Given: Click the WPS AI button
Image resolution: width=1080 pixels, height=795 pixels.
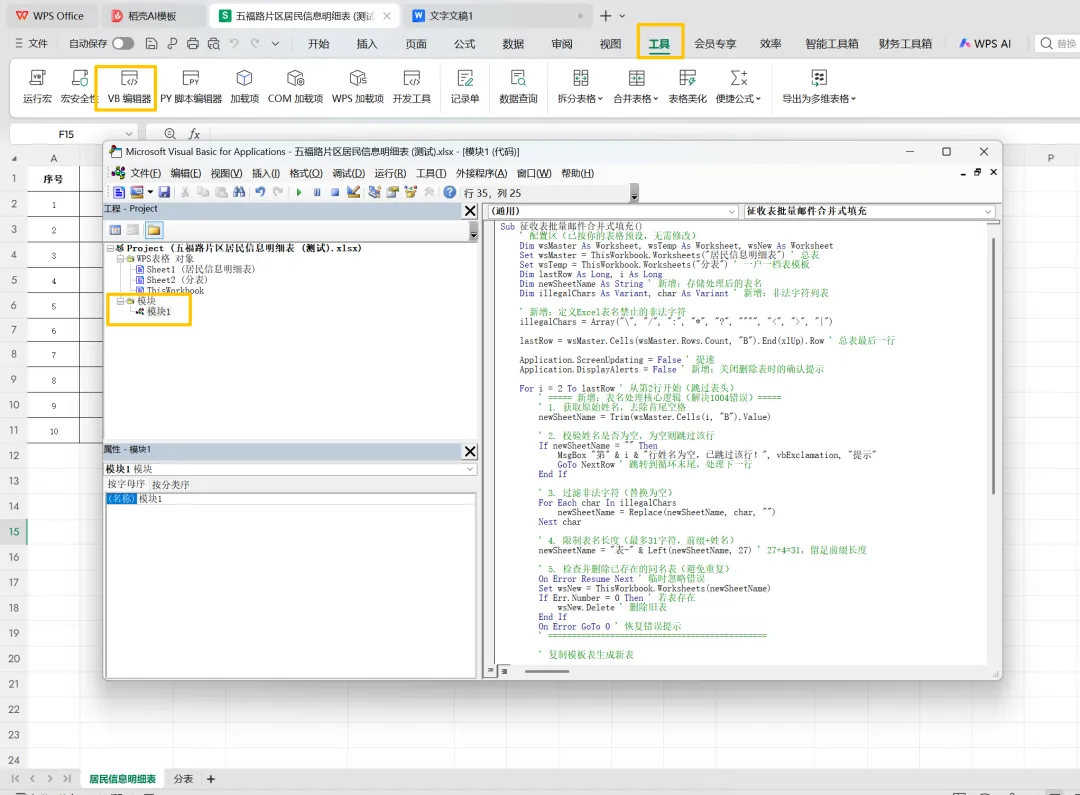Looking at the screenshot, I should point(985,44).
